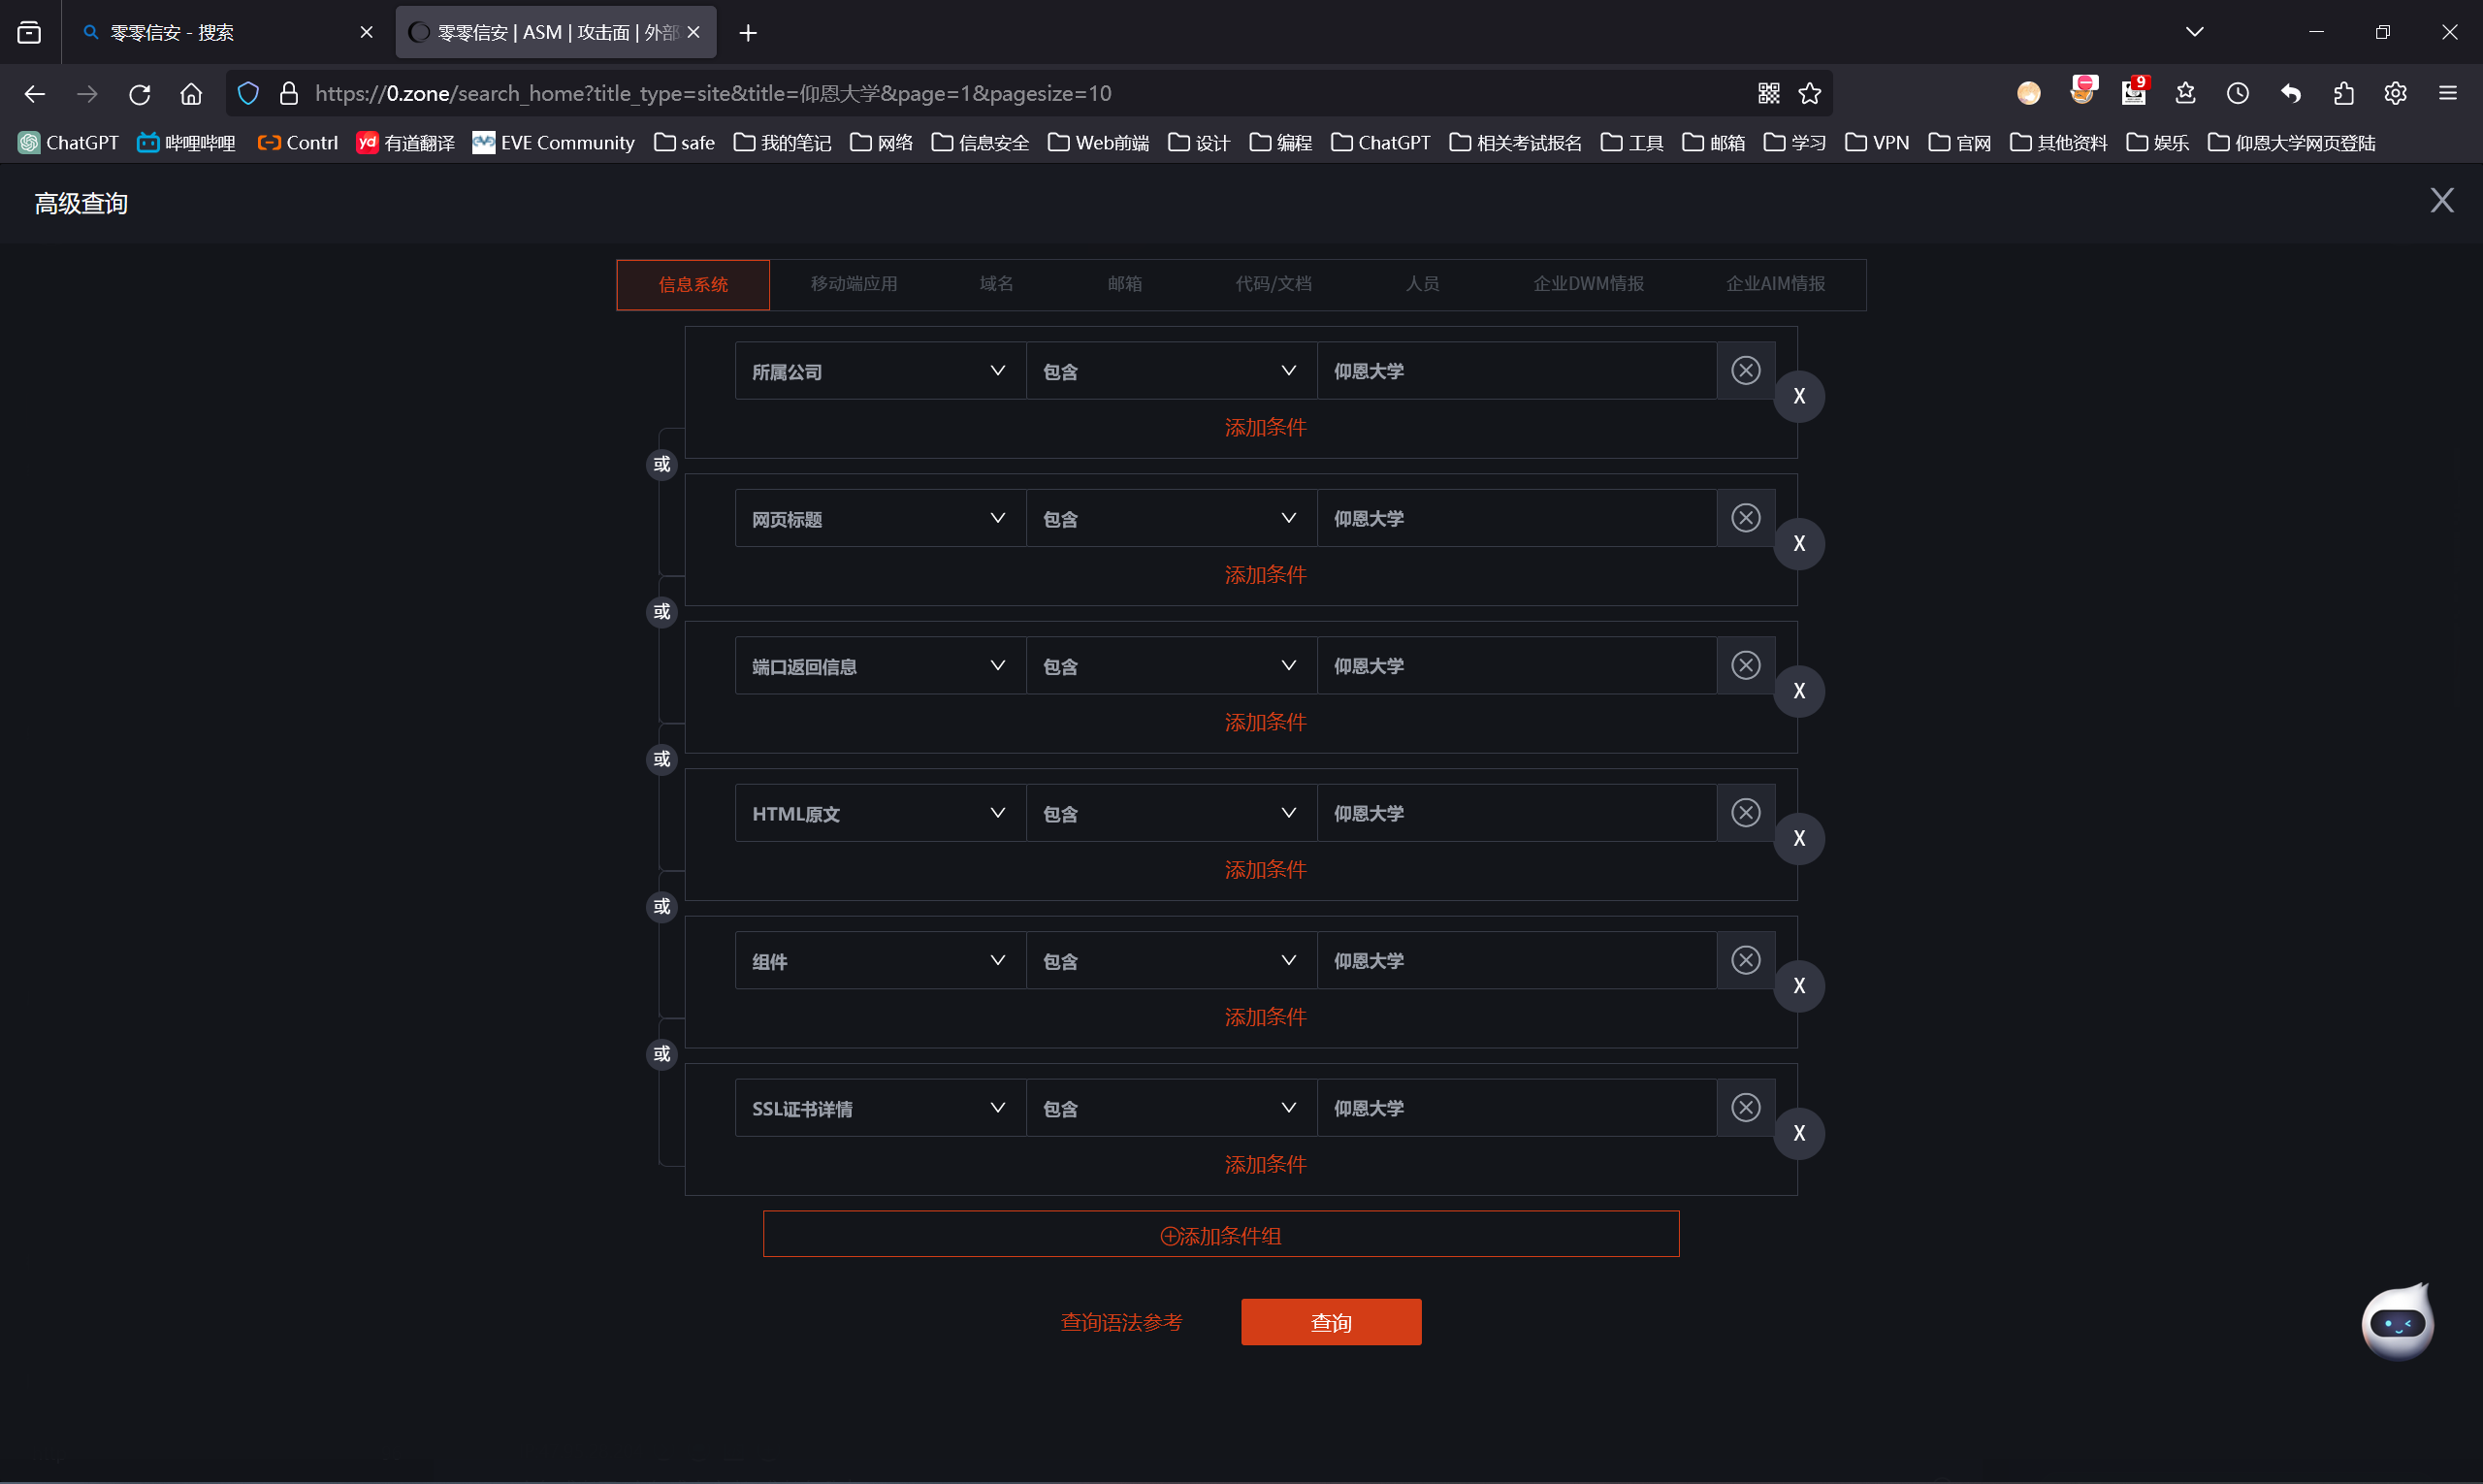2483x1484 pixels.
Task: Clear the 所属公司 value input with circled X
Action: (x=1745, y=371)
